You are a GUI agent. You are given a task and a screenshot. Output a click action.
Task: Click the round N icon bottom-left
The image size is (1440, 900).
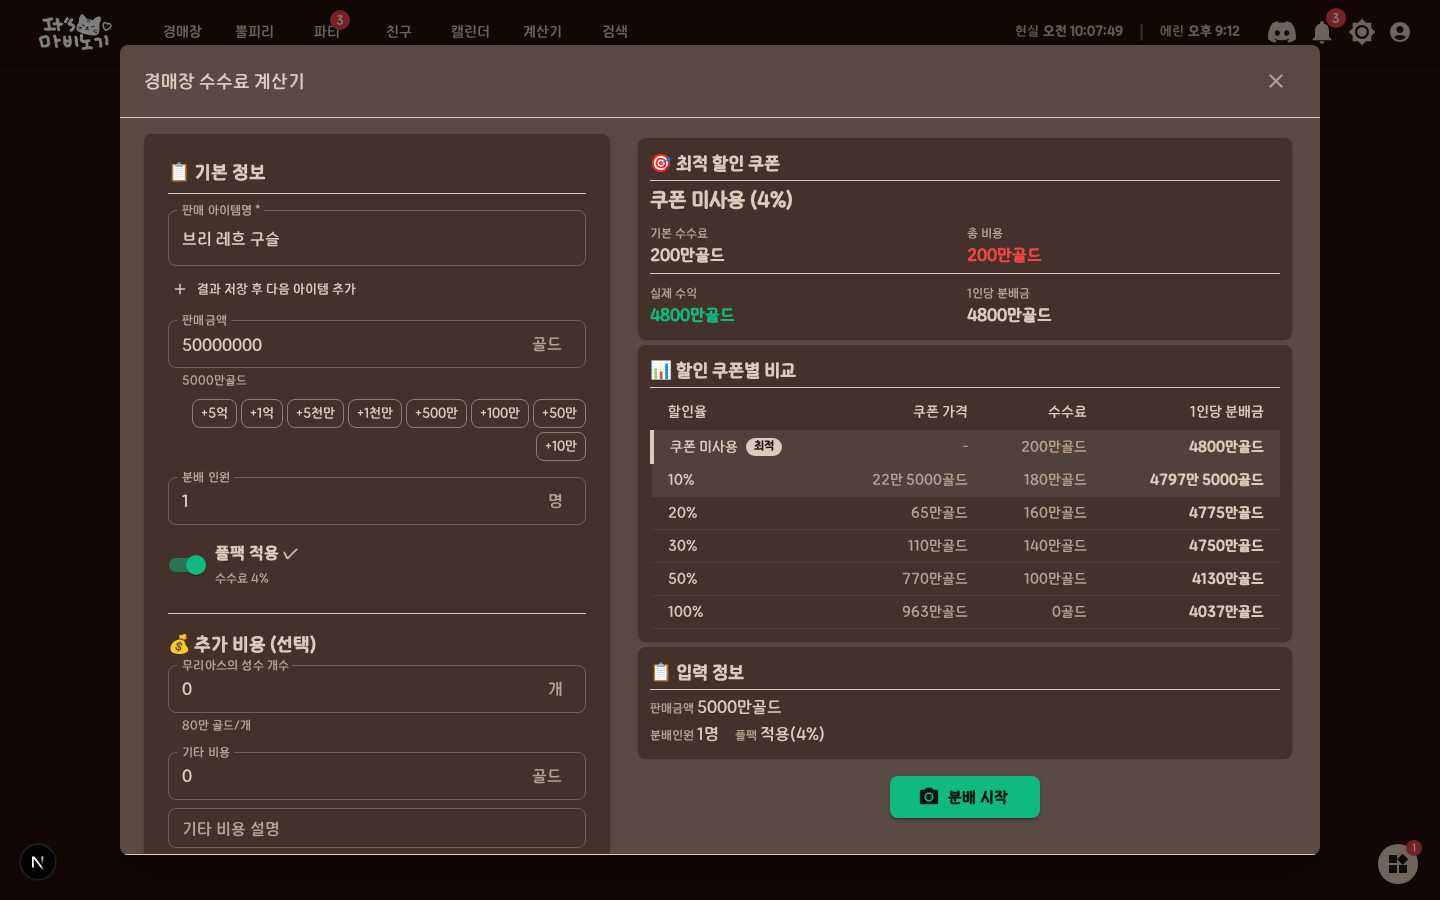click(x=38, y=862)
